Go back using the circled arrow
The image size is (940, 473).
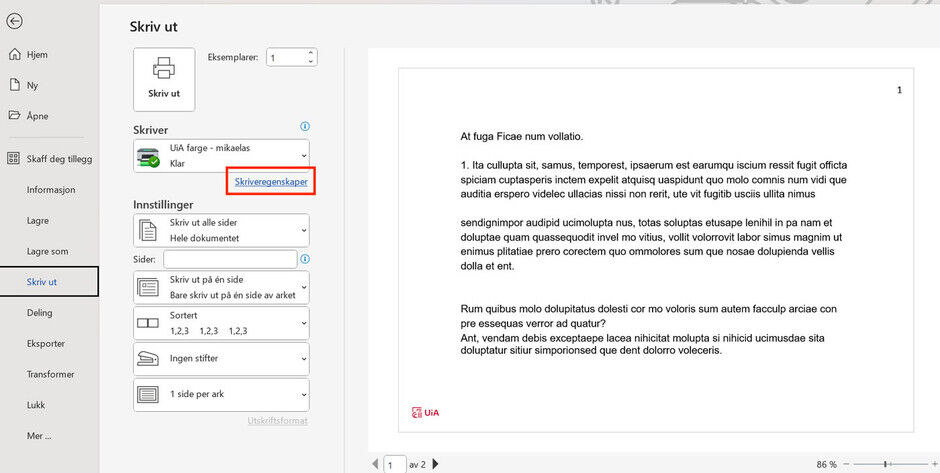tap(14, 21)
